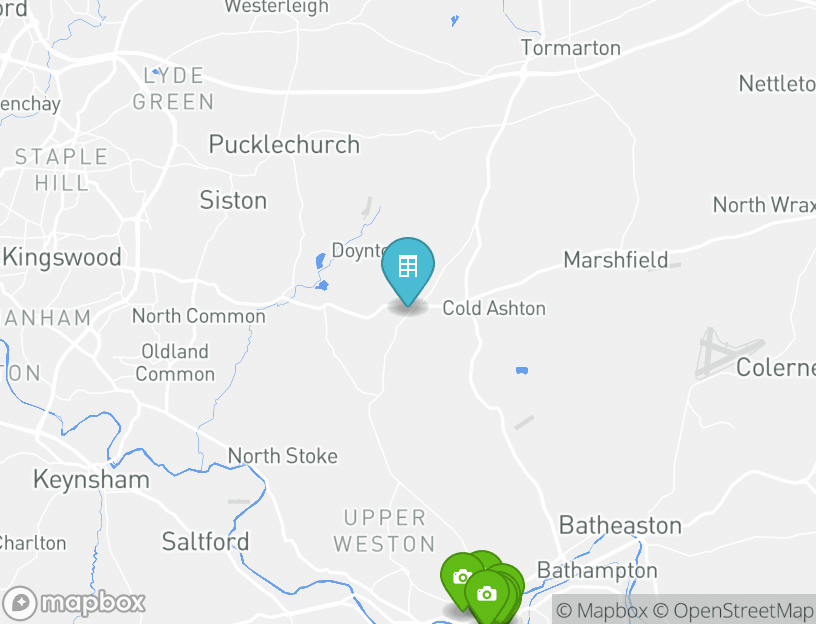The image size is (816, 624).
Task: Open the © Mapbox attribution link
Action: click(602, 610)
